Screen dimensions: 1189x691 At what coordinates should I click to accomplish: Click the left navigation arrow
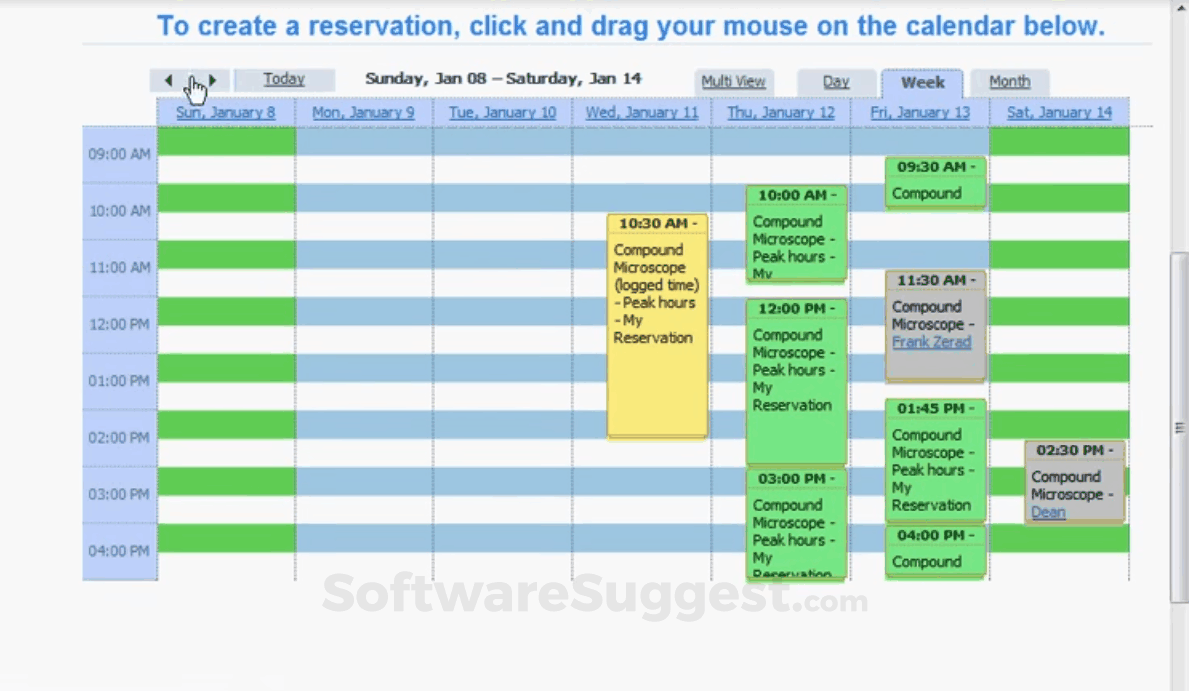point(168,80)
